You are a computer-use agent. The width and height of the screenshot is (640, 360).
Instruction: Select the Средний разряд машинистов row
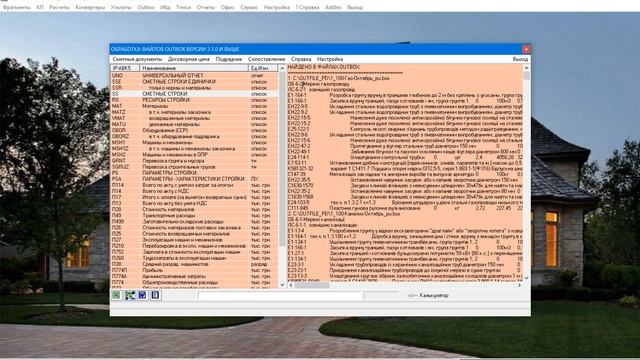pyautogui.click(x=194, y=264)
